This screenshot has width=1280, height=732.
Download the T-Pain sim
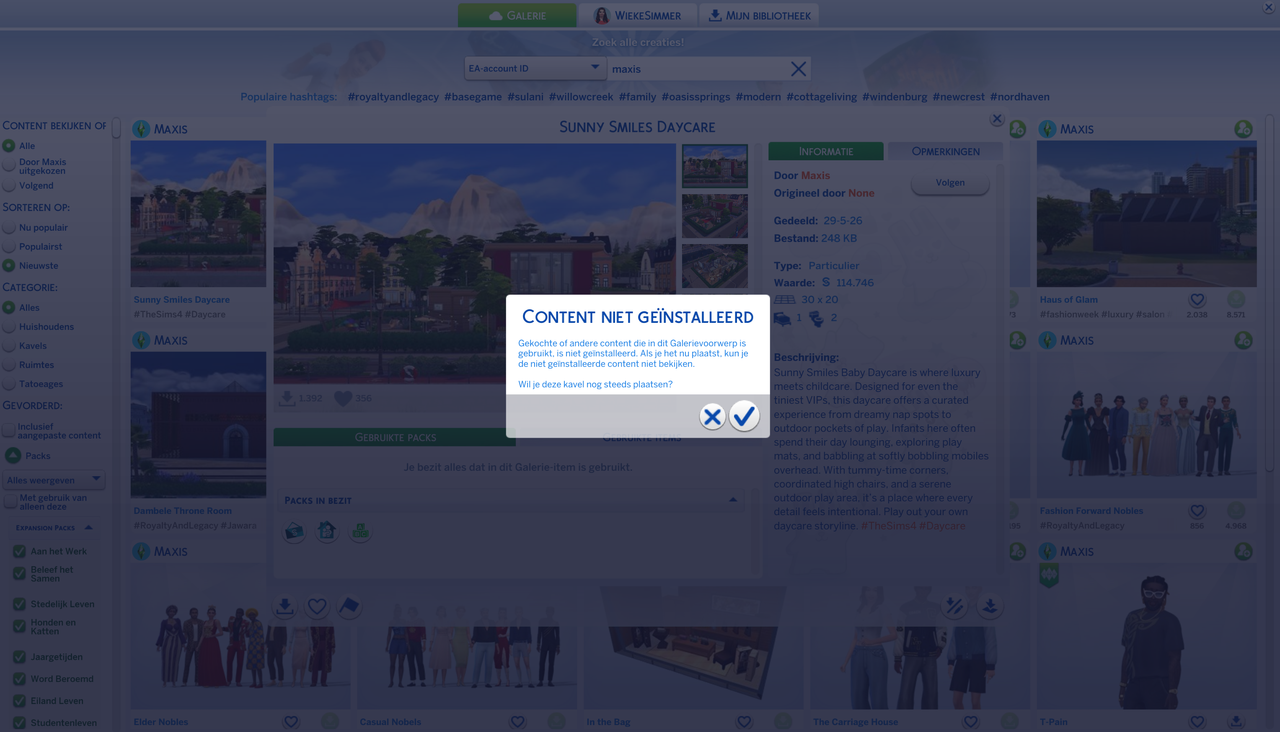click(1237, 722)
